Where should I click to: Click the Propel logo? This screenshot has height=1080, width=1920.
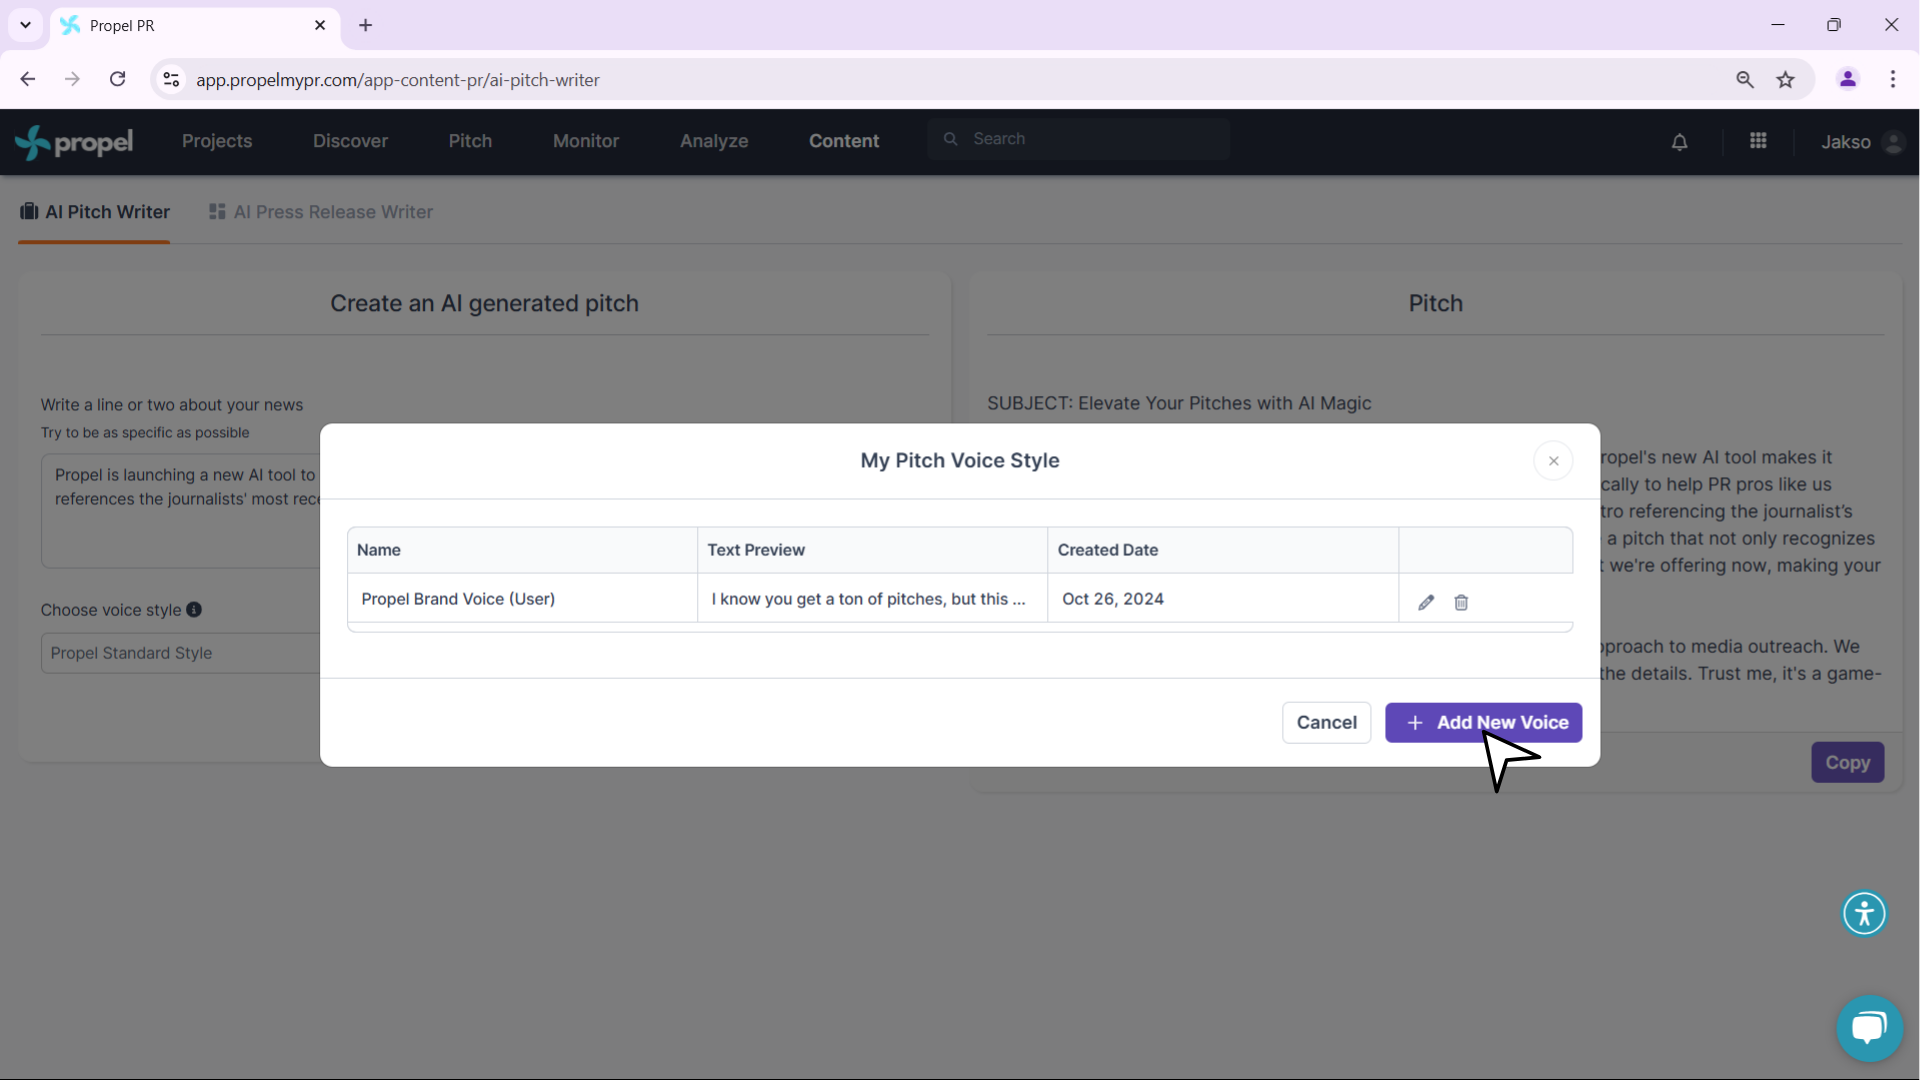point(75,142)
